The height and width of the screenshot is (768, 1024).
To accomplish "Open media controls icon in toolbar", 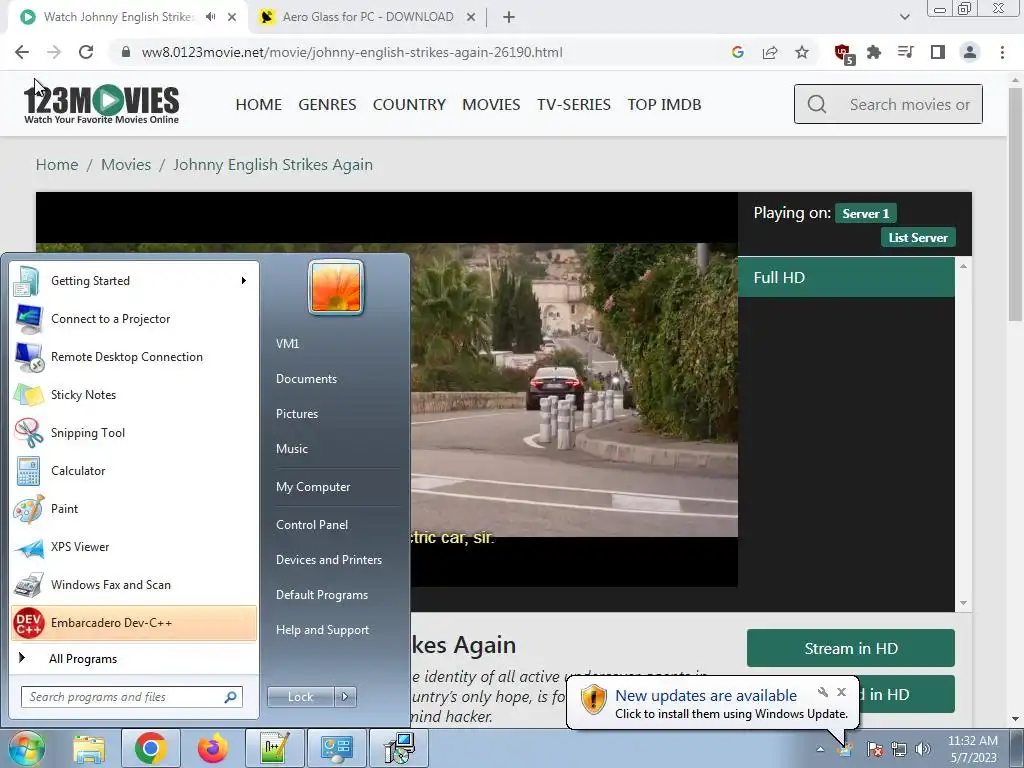I will click(x=906, y=52).
